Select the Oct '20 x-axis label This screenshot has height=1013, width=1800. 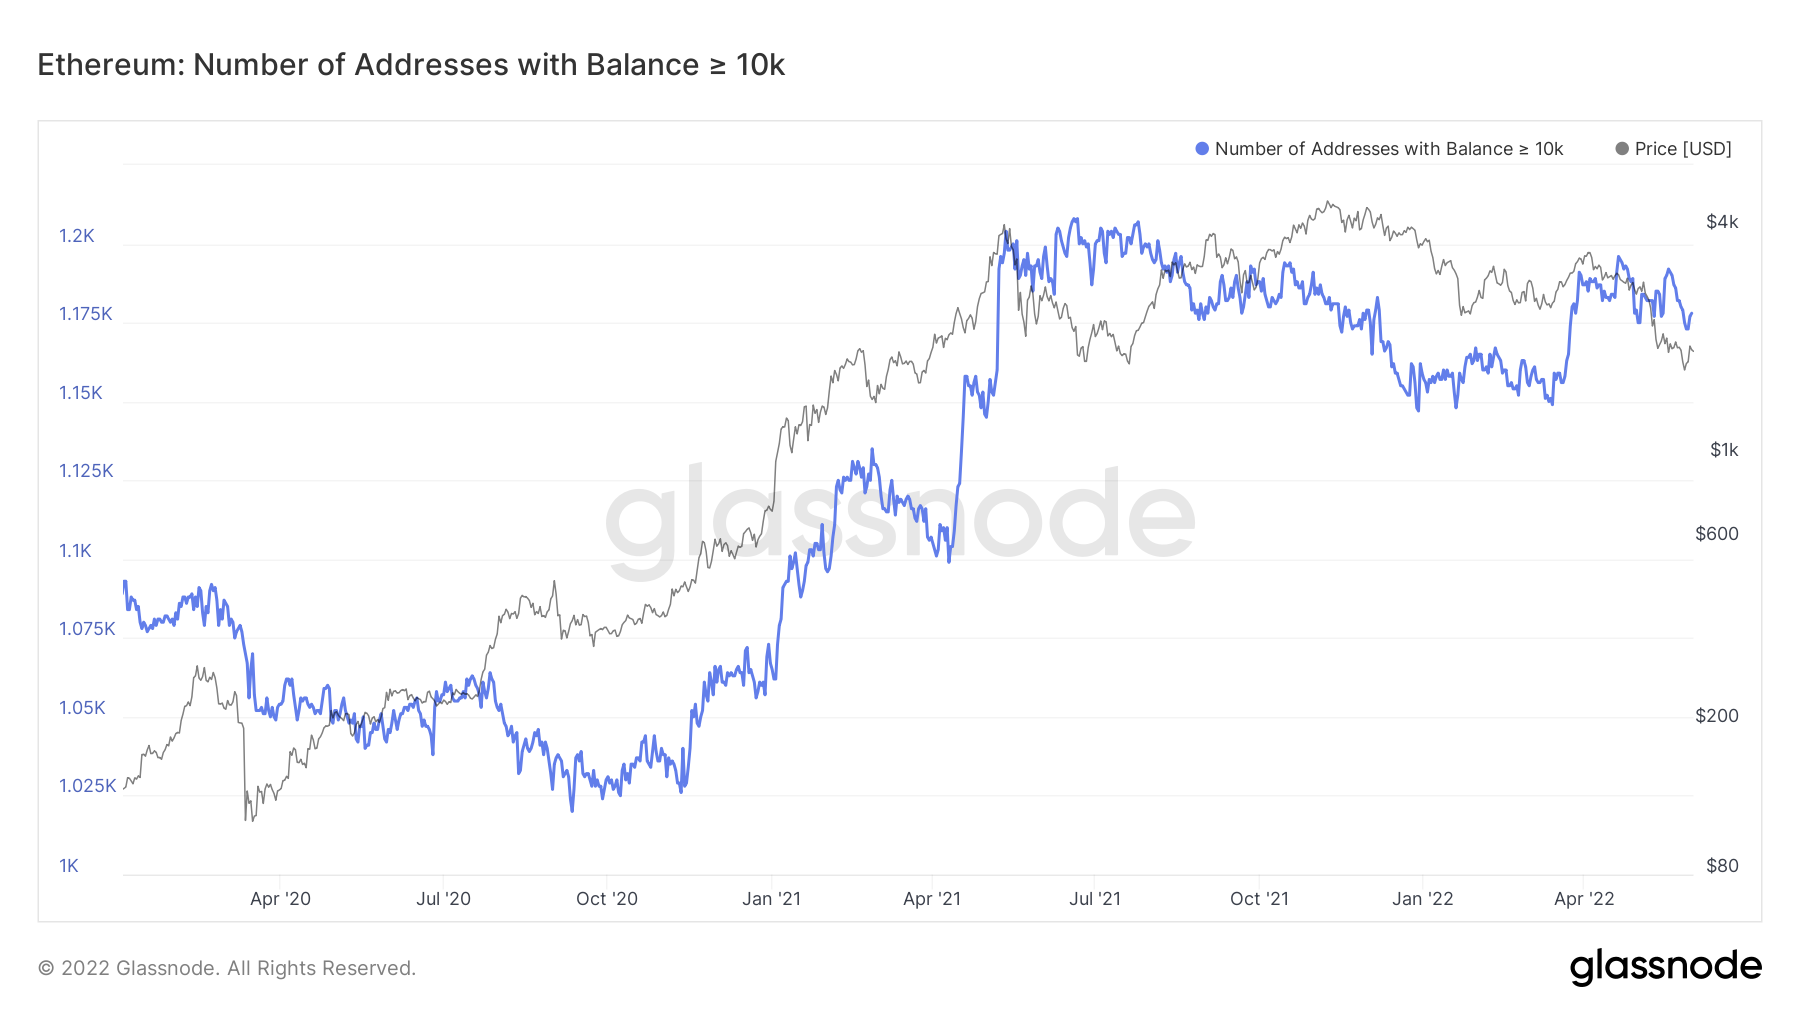607,899
